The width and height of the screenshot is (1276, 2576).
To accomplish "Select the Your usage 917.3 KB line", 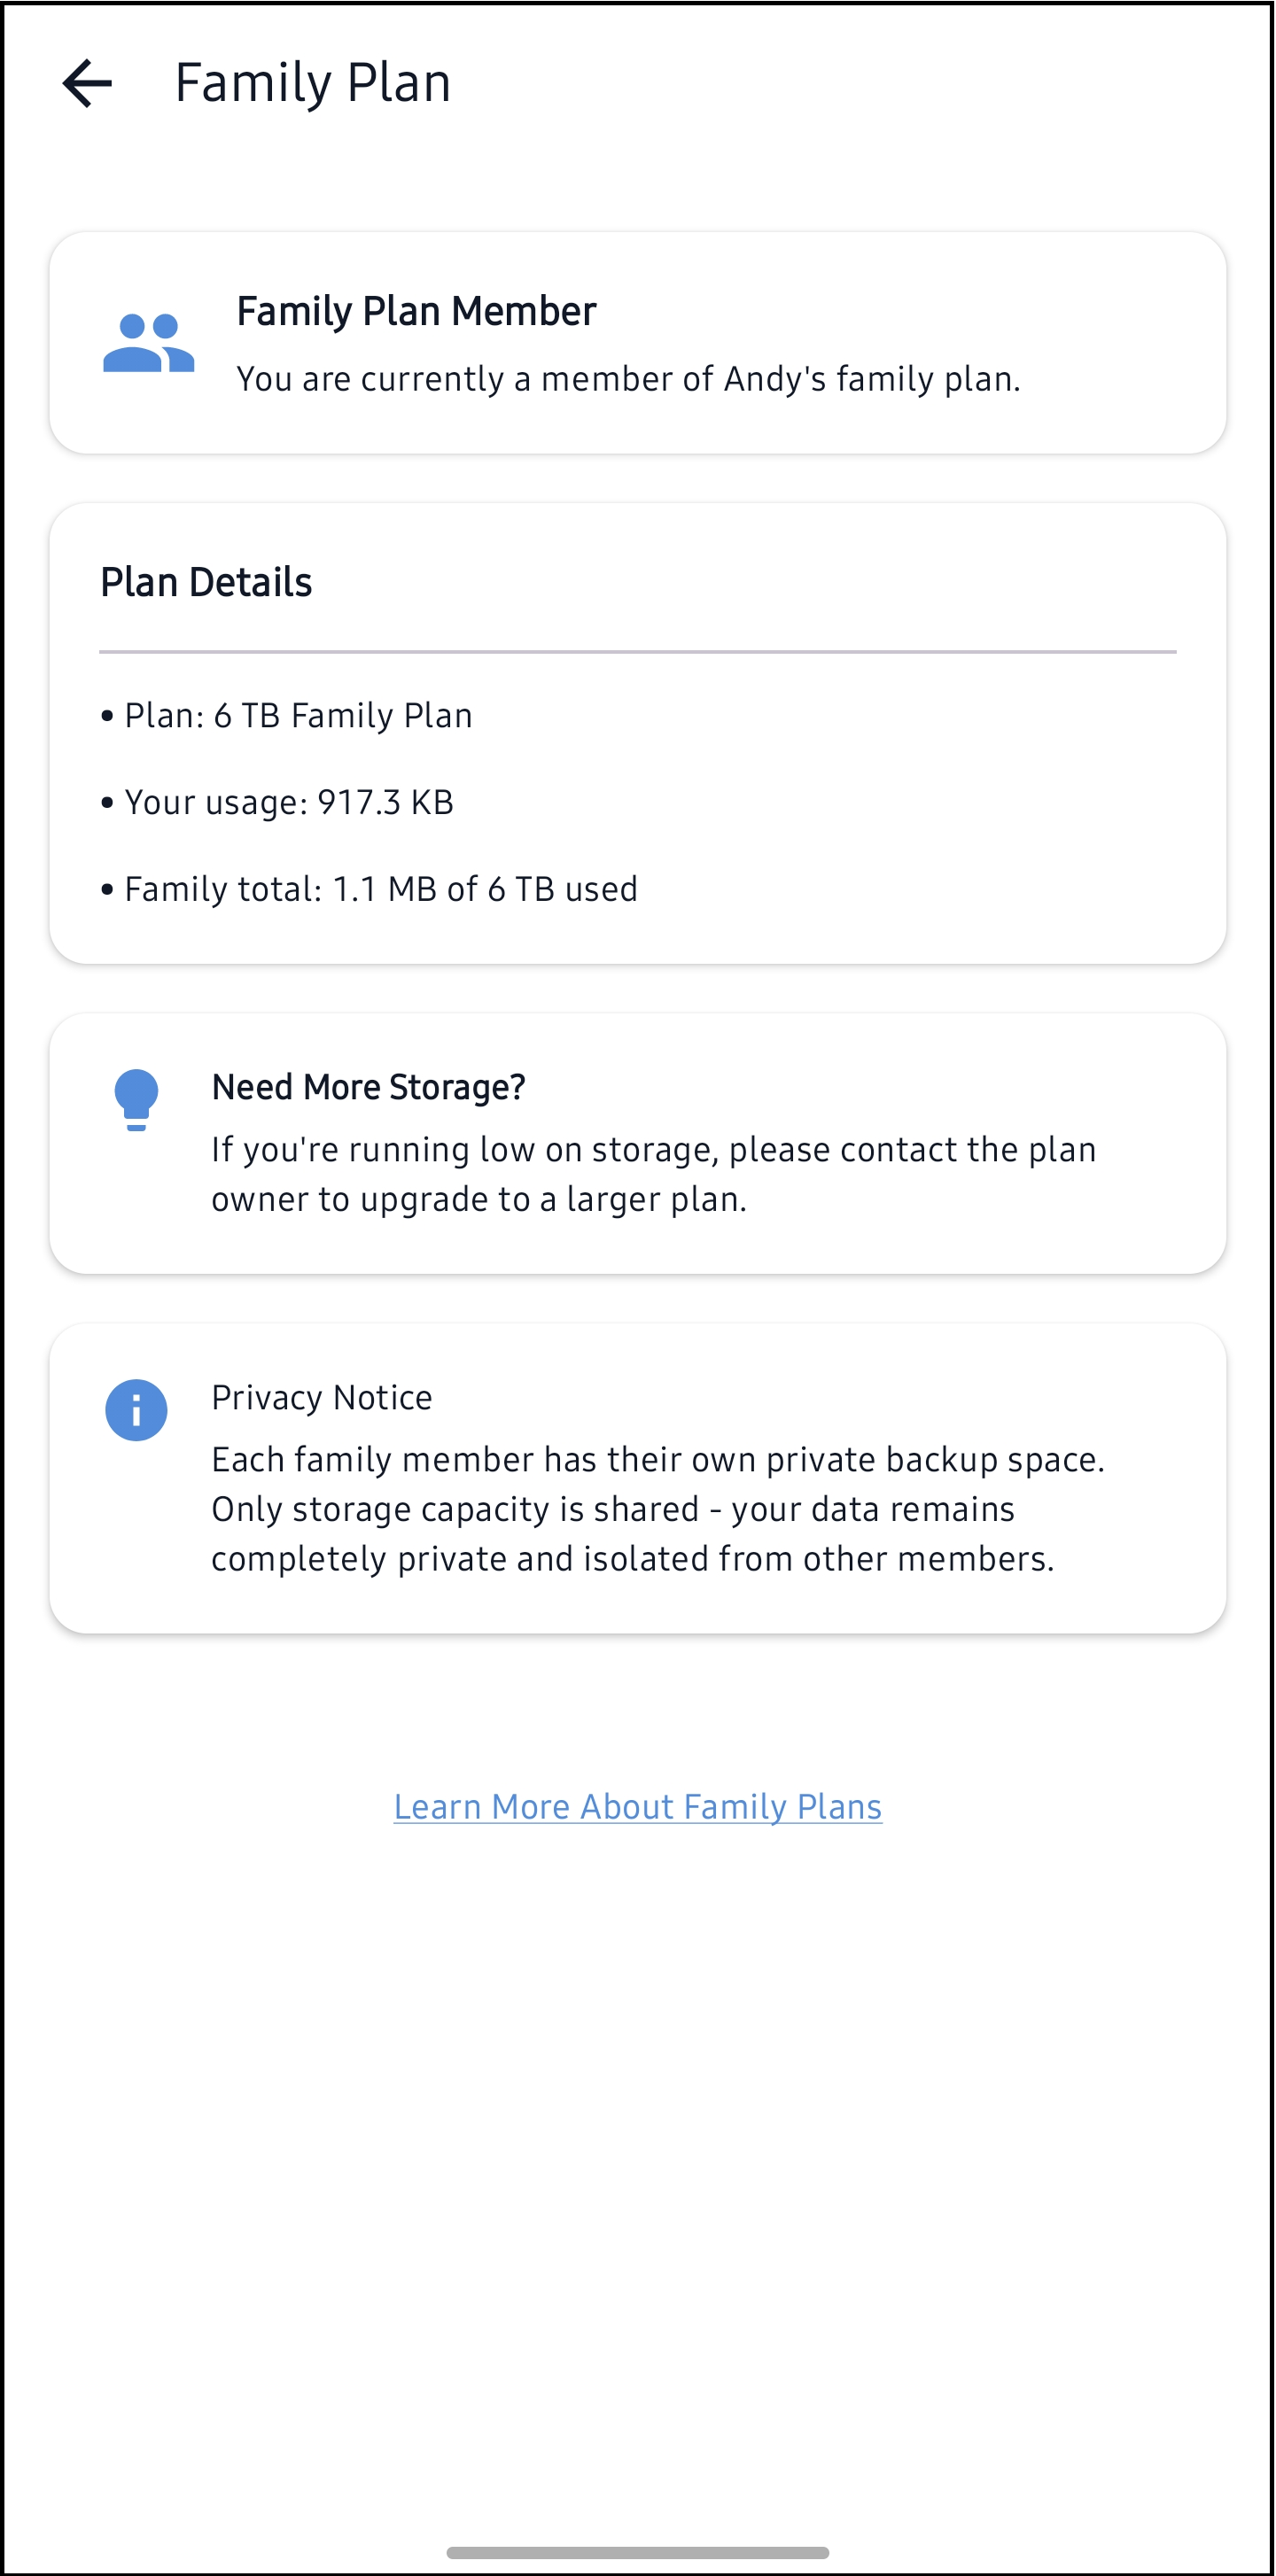I will click(x=289, y=802).
